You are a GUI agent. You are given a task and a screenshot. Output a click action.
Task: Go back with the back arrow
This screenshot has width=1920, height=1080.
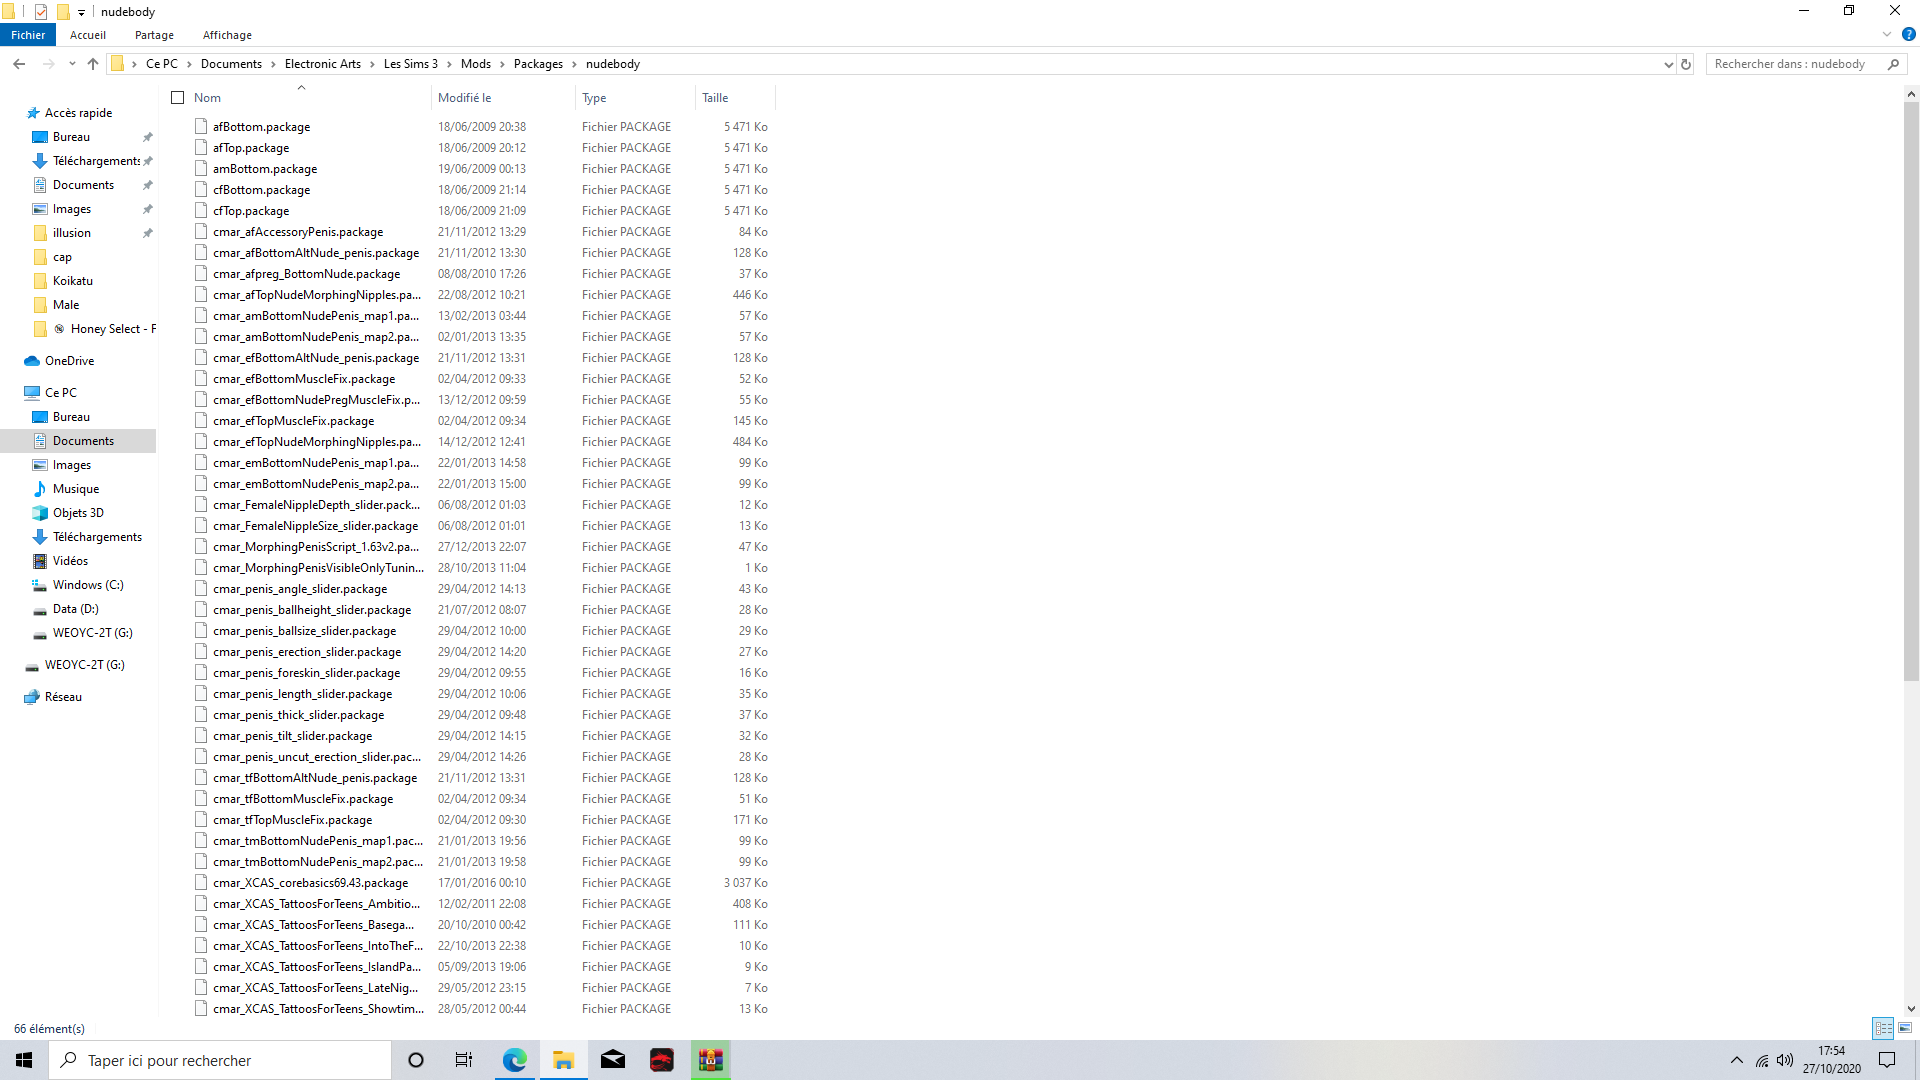click(x=19, y=64)
